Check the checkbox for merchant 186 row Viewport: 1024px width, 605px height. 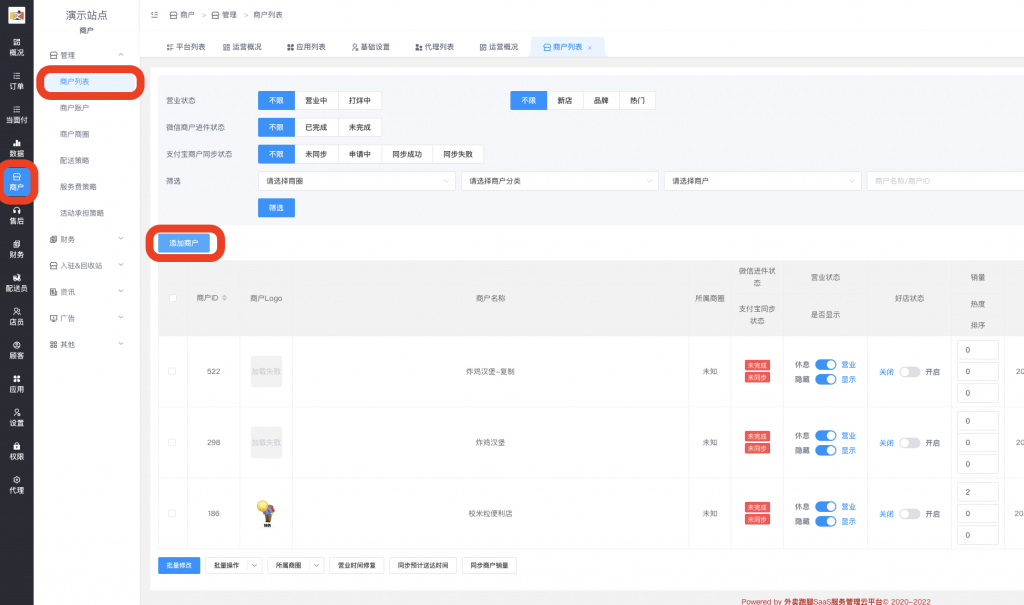pyautogui.click(x=172, y=513)
